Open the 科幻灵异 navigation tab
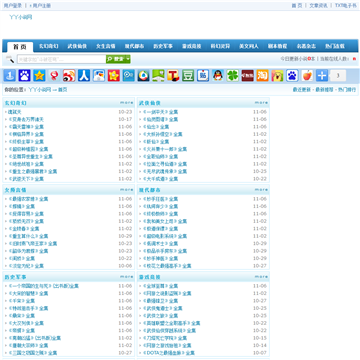 [220, 46]
